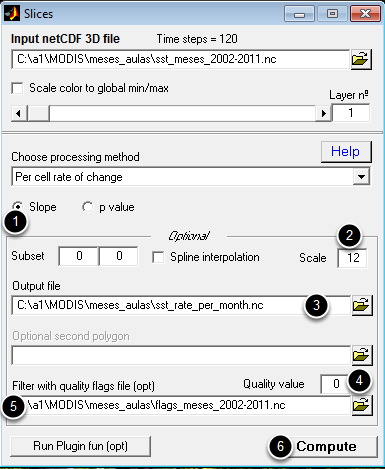This screenshot has width=385, height=469.
Task: Browse for input netCDF 3D file
Action: [x=361, y=59]
